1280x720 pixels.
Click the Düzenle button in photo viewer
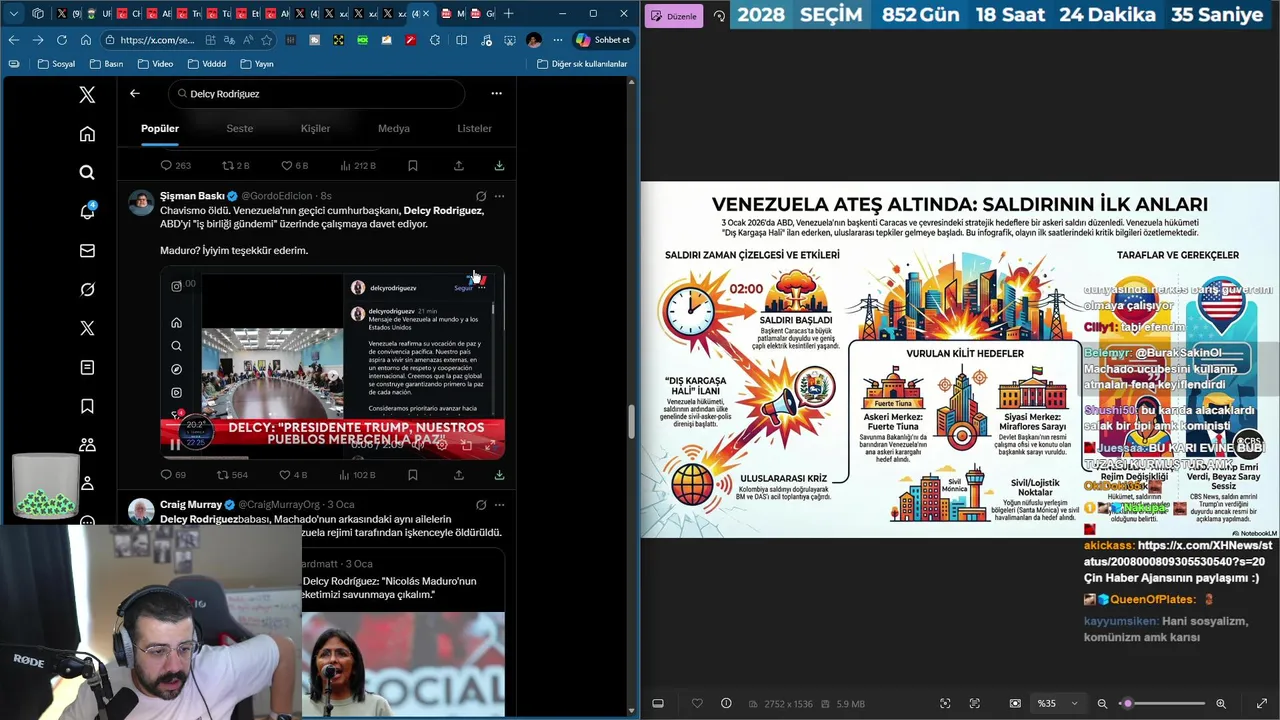click(674, 16)
